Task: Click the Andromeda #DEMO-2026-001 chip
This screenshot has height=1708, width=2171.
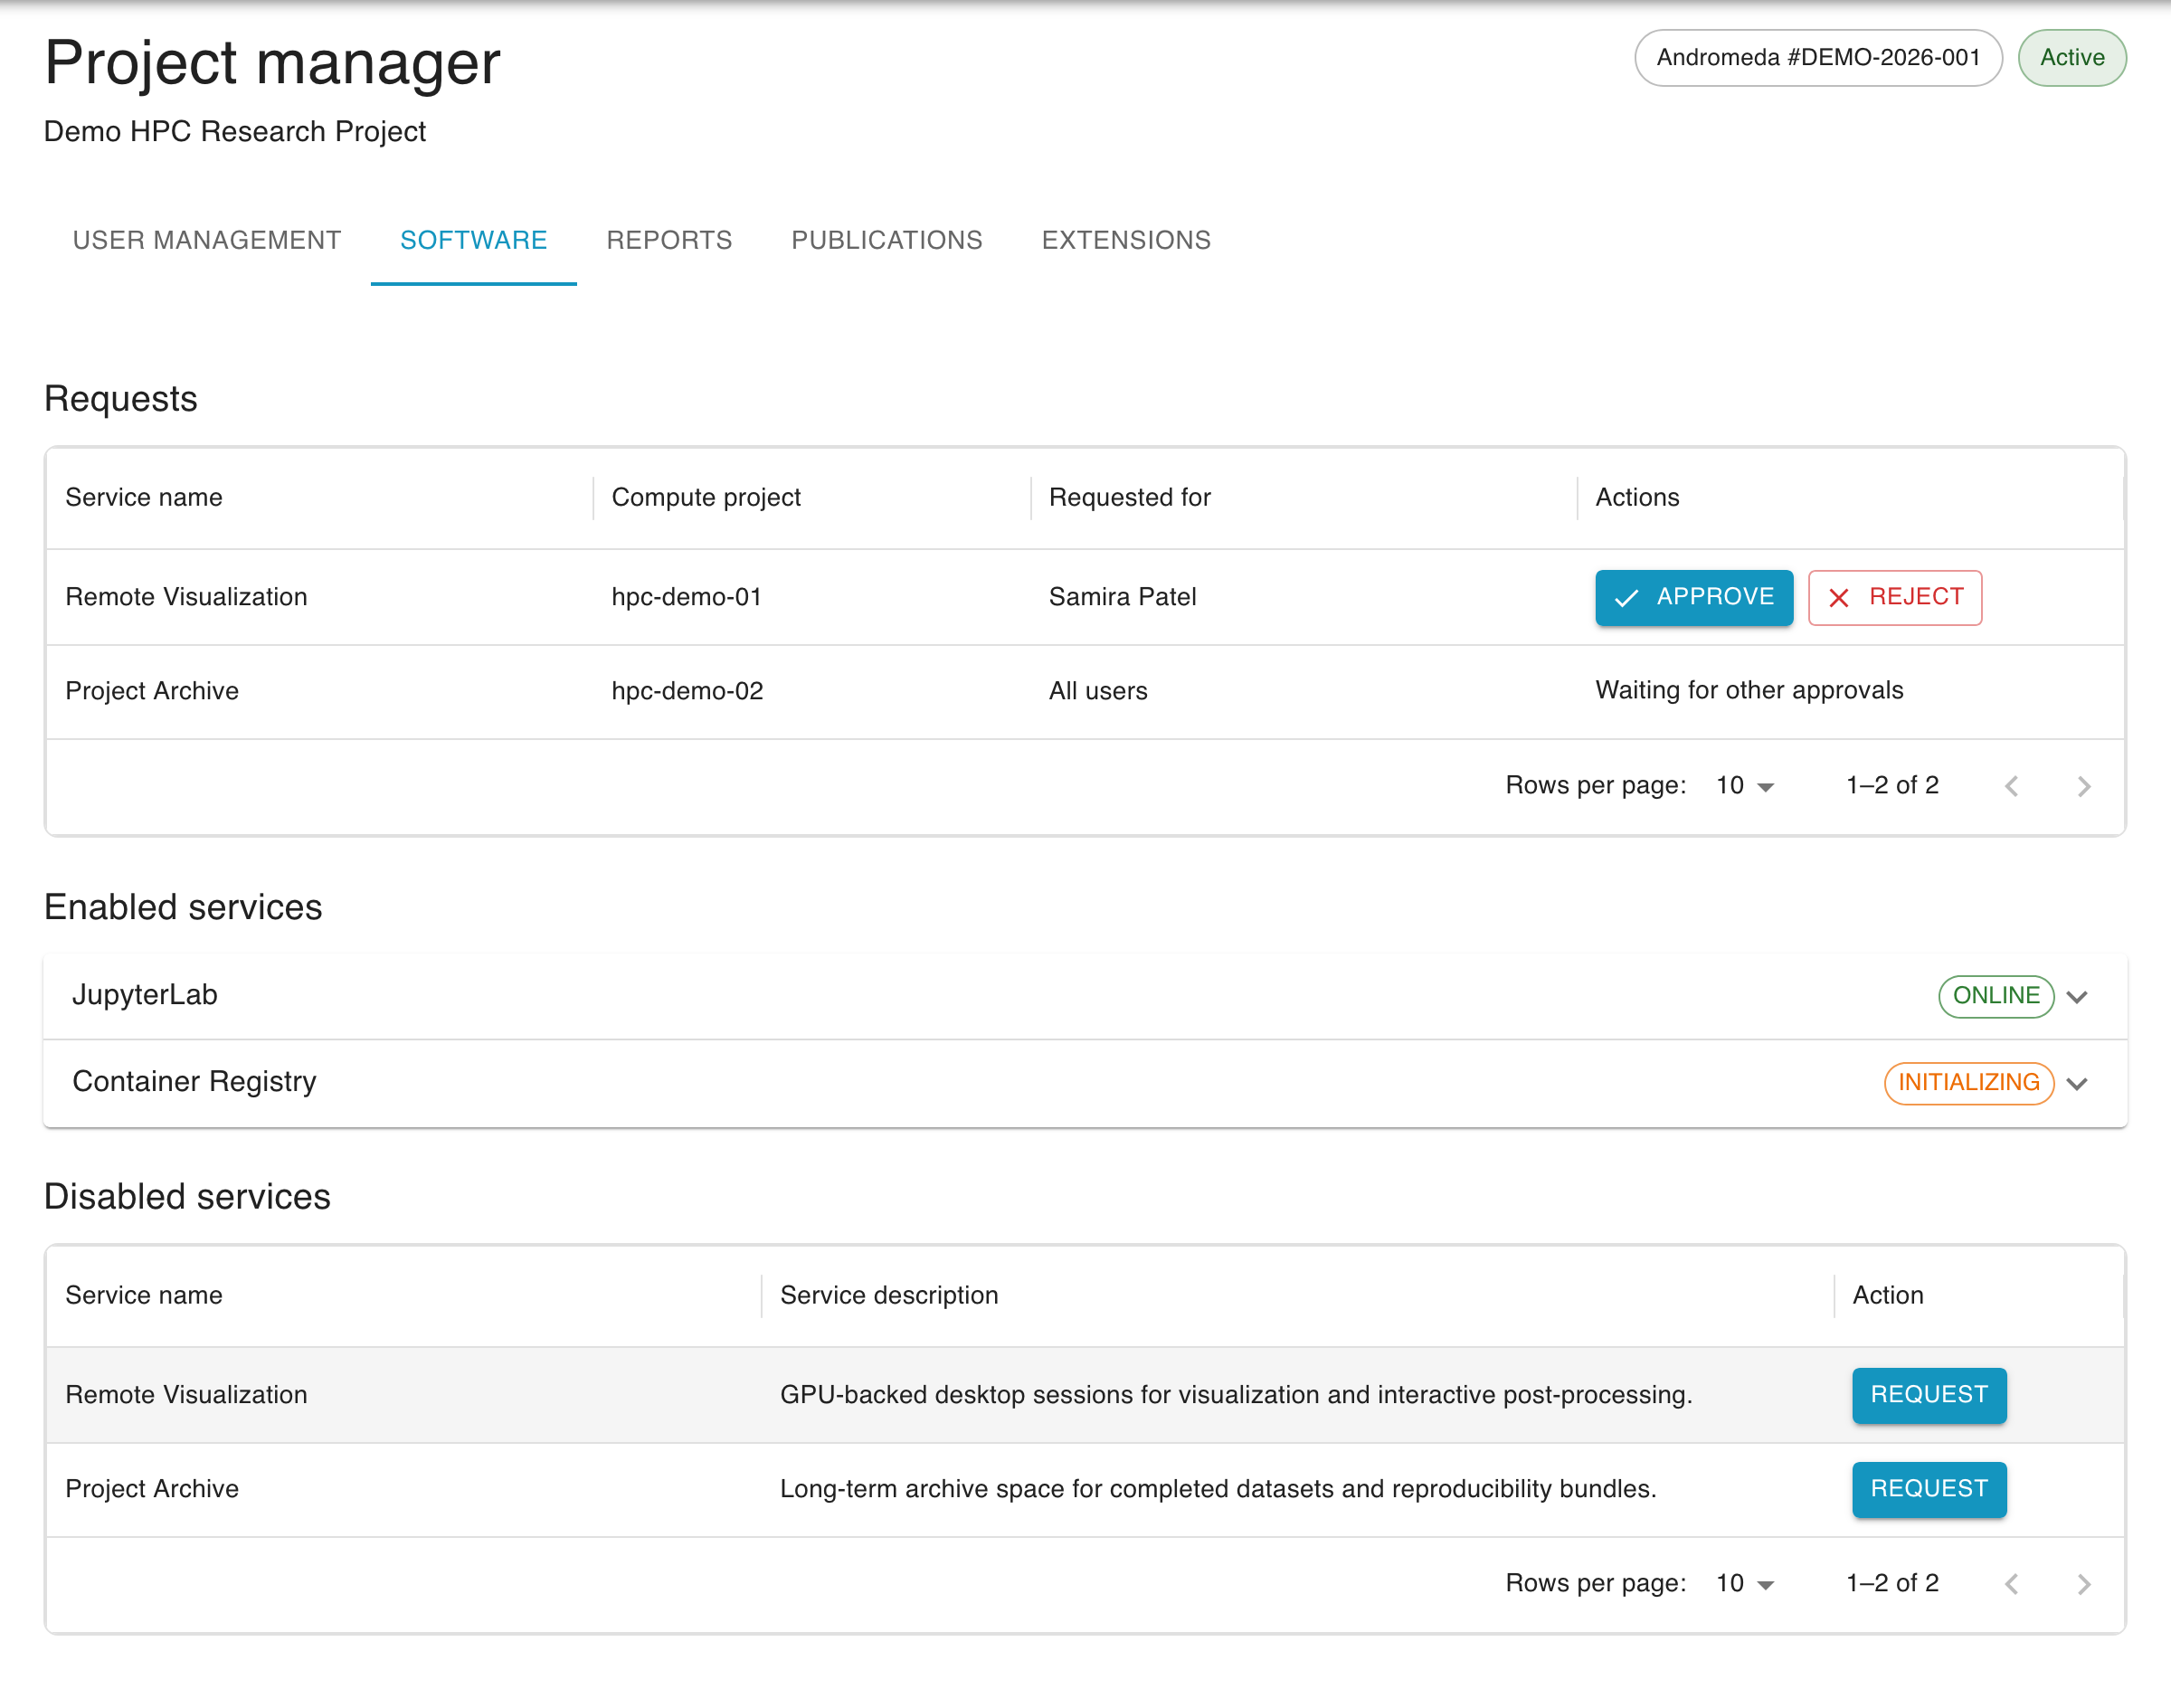Action: pos(1818,58)
